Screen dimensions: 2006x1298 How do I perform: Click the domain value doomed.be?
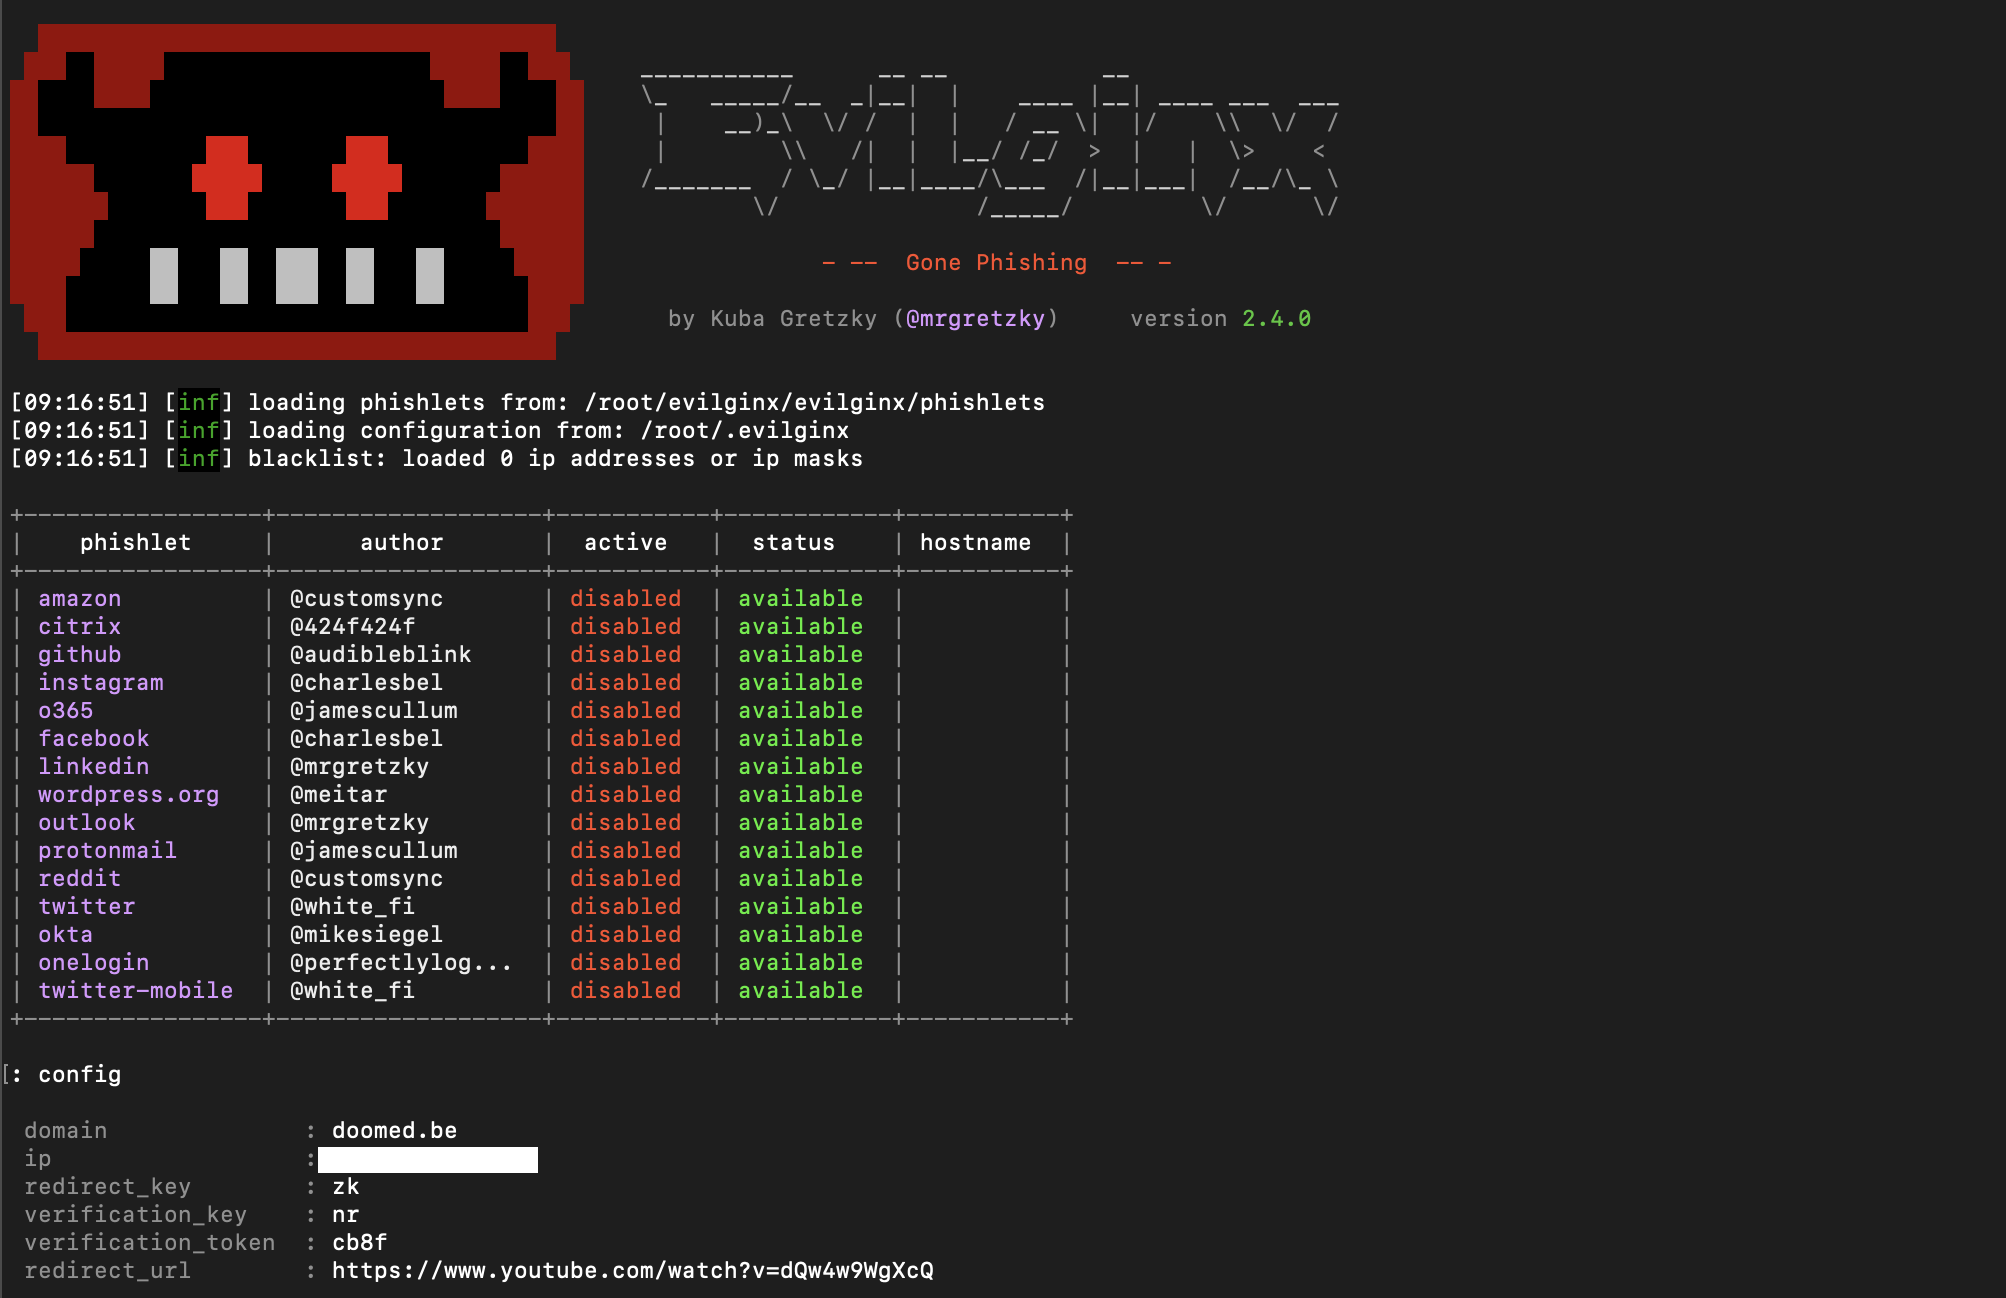click(394, 1131)
